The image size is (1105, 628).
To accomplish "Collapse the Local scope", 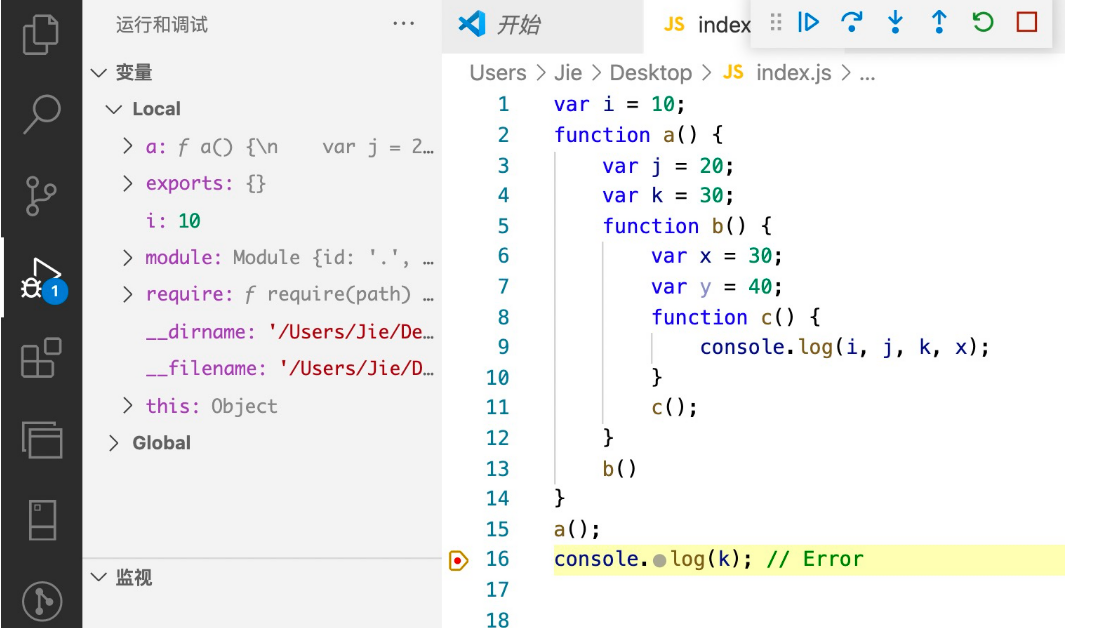I will [113, 109].
